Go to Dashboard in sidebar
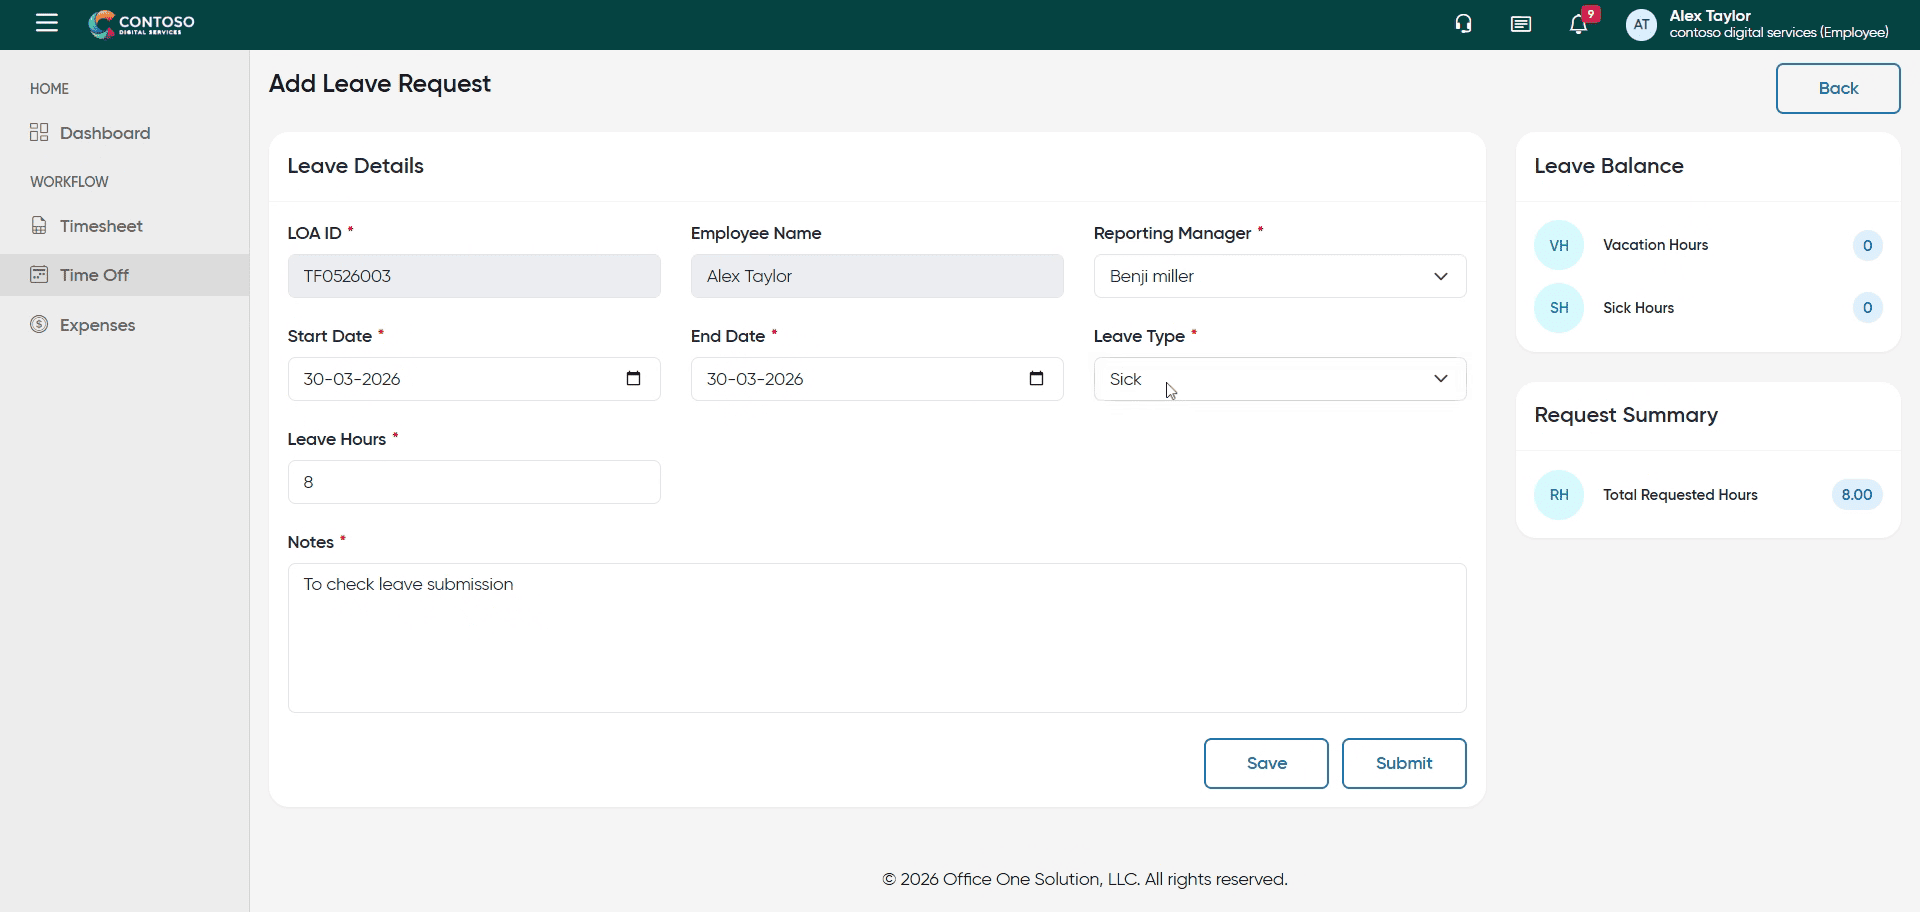Image resolution: width=1920 pixels, height=912 pixels. (104, 133)
